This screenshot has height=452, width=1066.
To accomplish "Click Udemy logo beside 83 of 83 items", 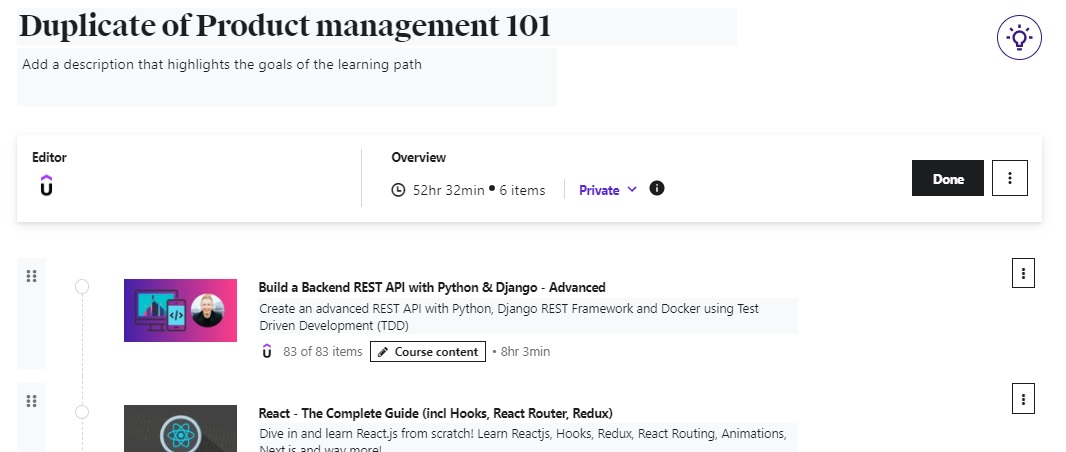I will pos(267,351).
